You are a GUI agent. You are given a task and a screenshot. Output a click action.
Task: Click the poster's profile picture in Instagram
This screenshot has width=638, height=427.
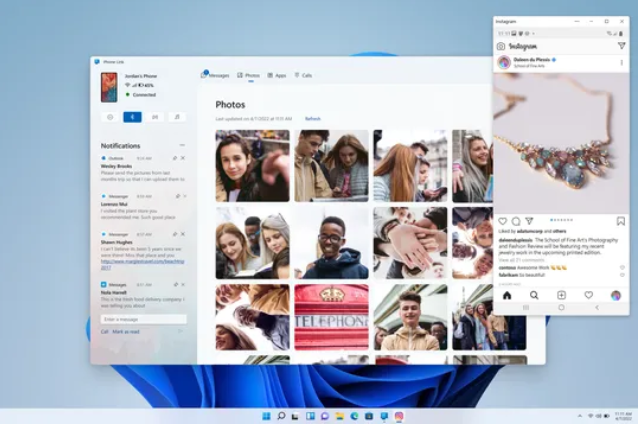pyautogui.click(x=504, y=62)
